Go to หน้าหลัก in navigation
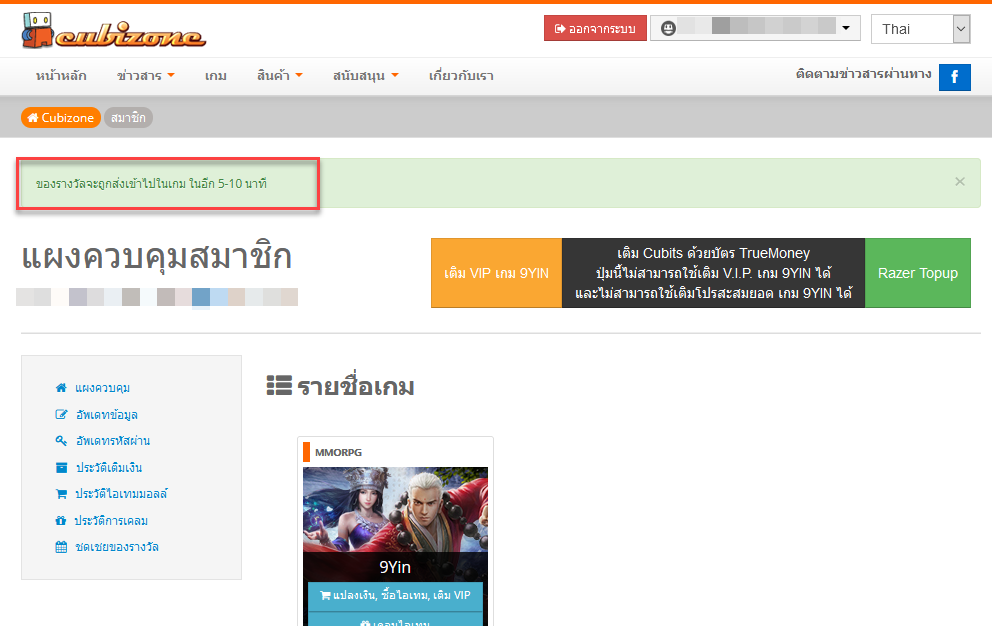 (x=61, y=76)
